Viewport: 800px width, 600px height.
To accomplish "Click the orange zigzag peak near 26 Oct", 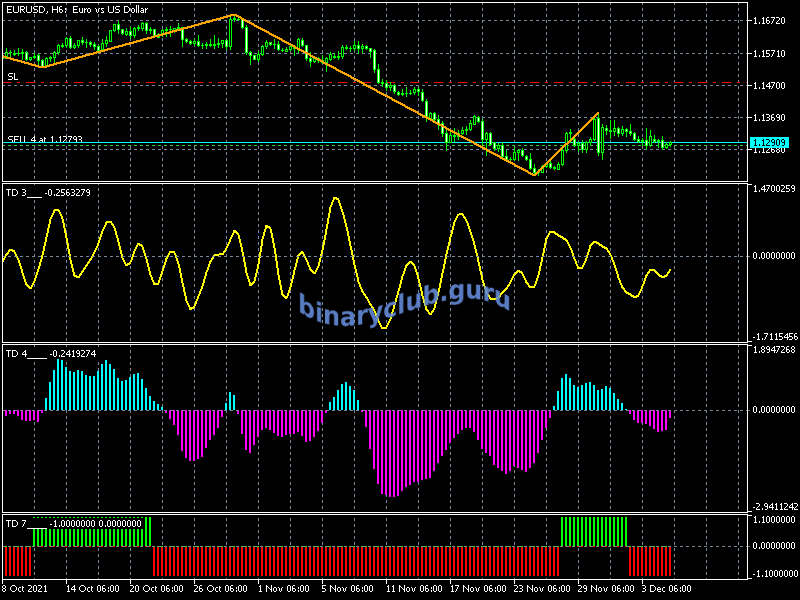I will point(235,15).
